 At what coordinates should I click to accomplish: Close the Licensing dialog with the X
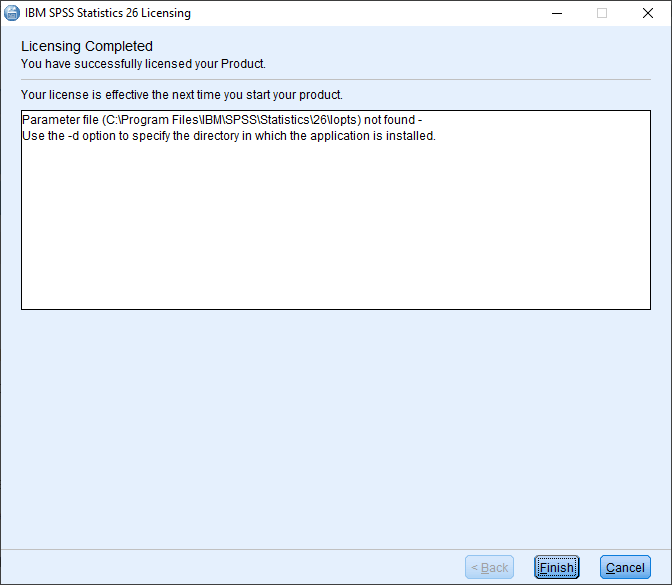point(648,13)
